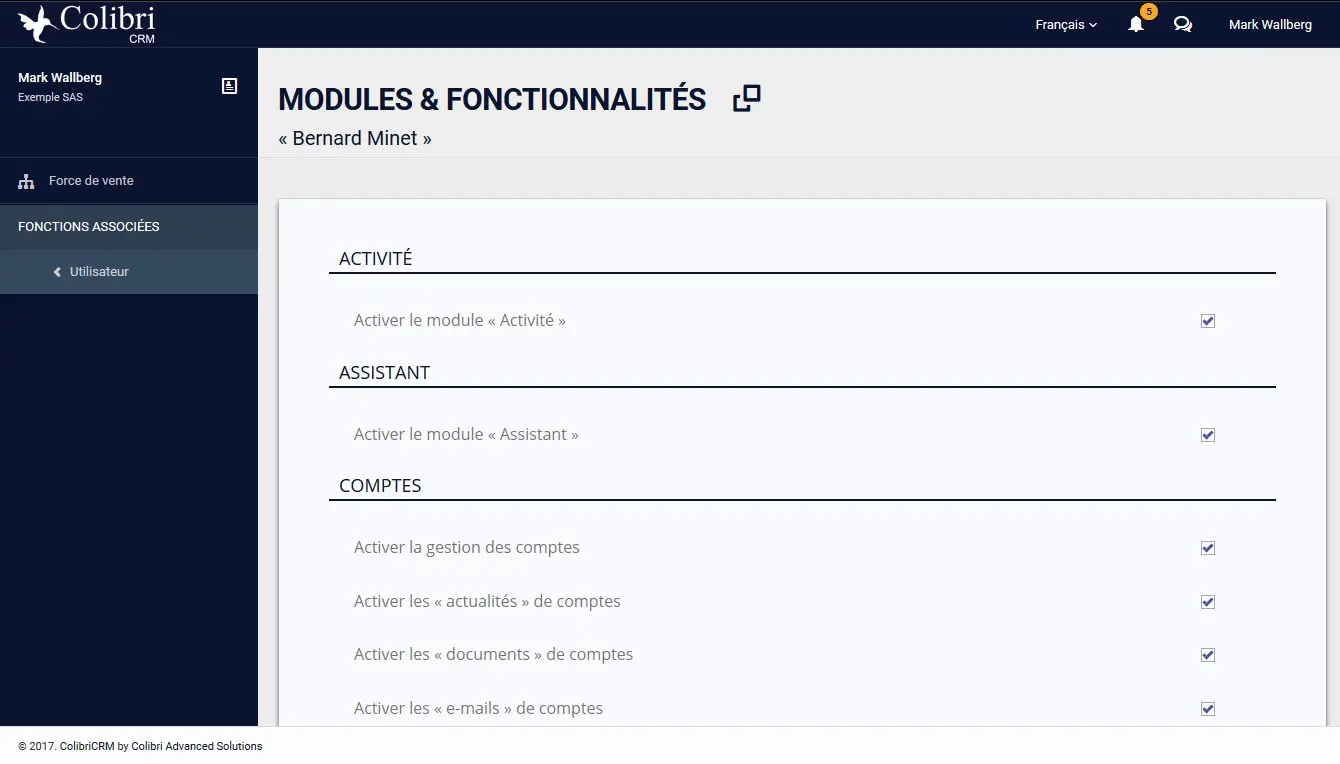Uncheck Activer le module « Activité »
1340x764 pixels.
click(x=1208, y=321)
